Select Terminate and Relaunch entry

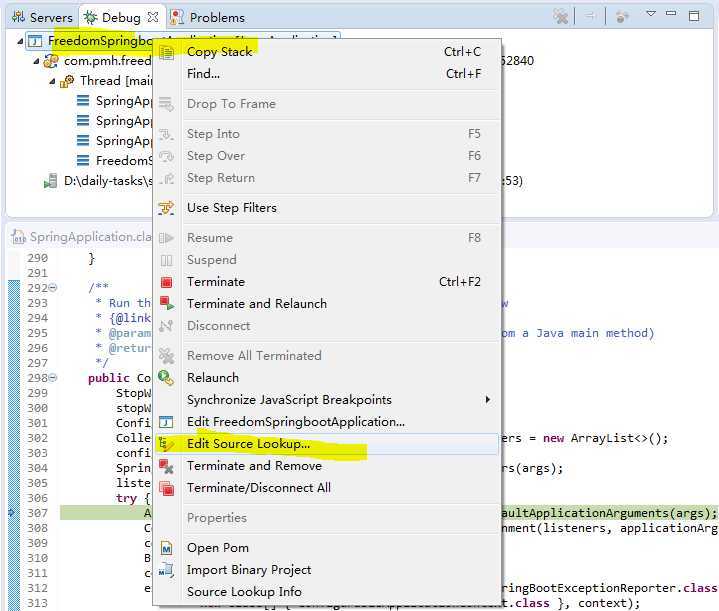(x=327, y=304)
